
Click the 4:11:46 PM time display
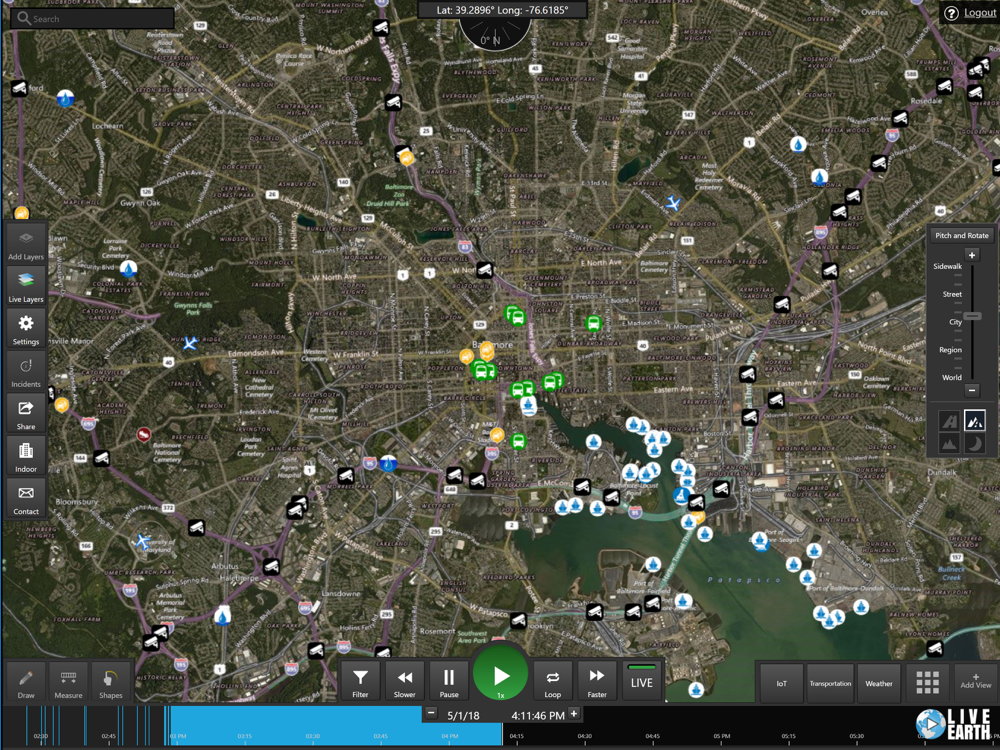click(538, 716)
